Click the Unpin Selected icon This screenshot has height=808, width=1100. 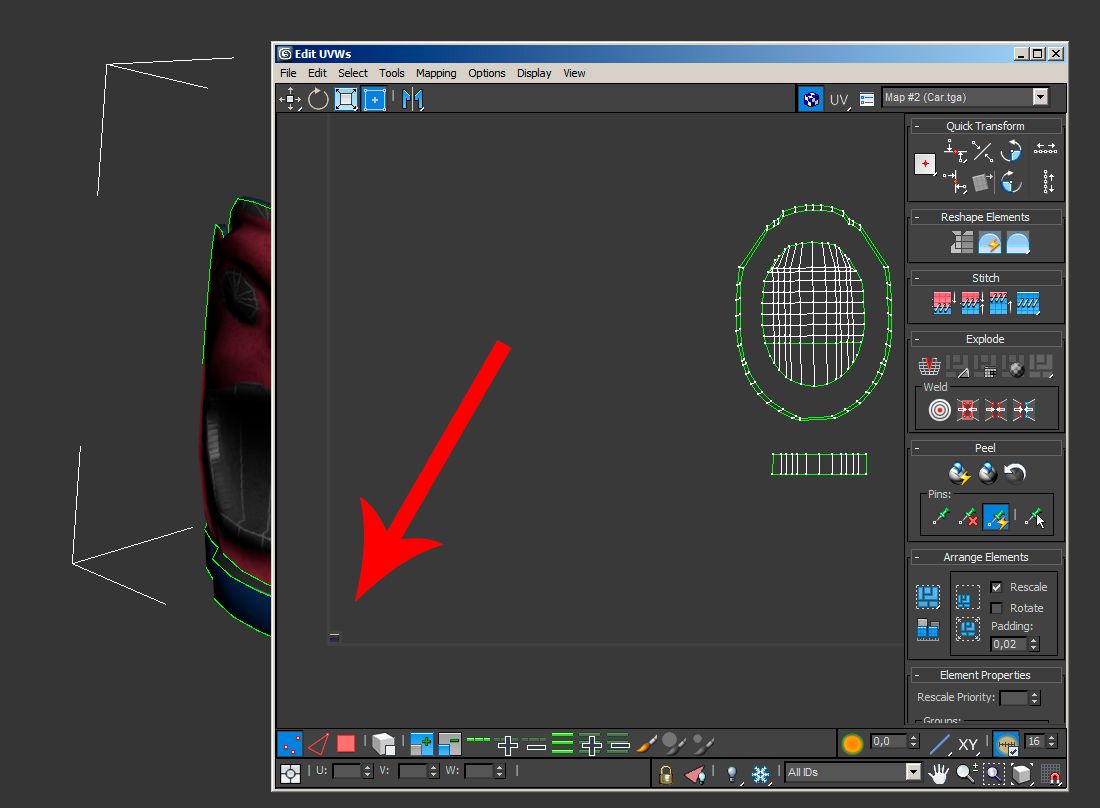[969, 518]
